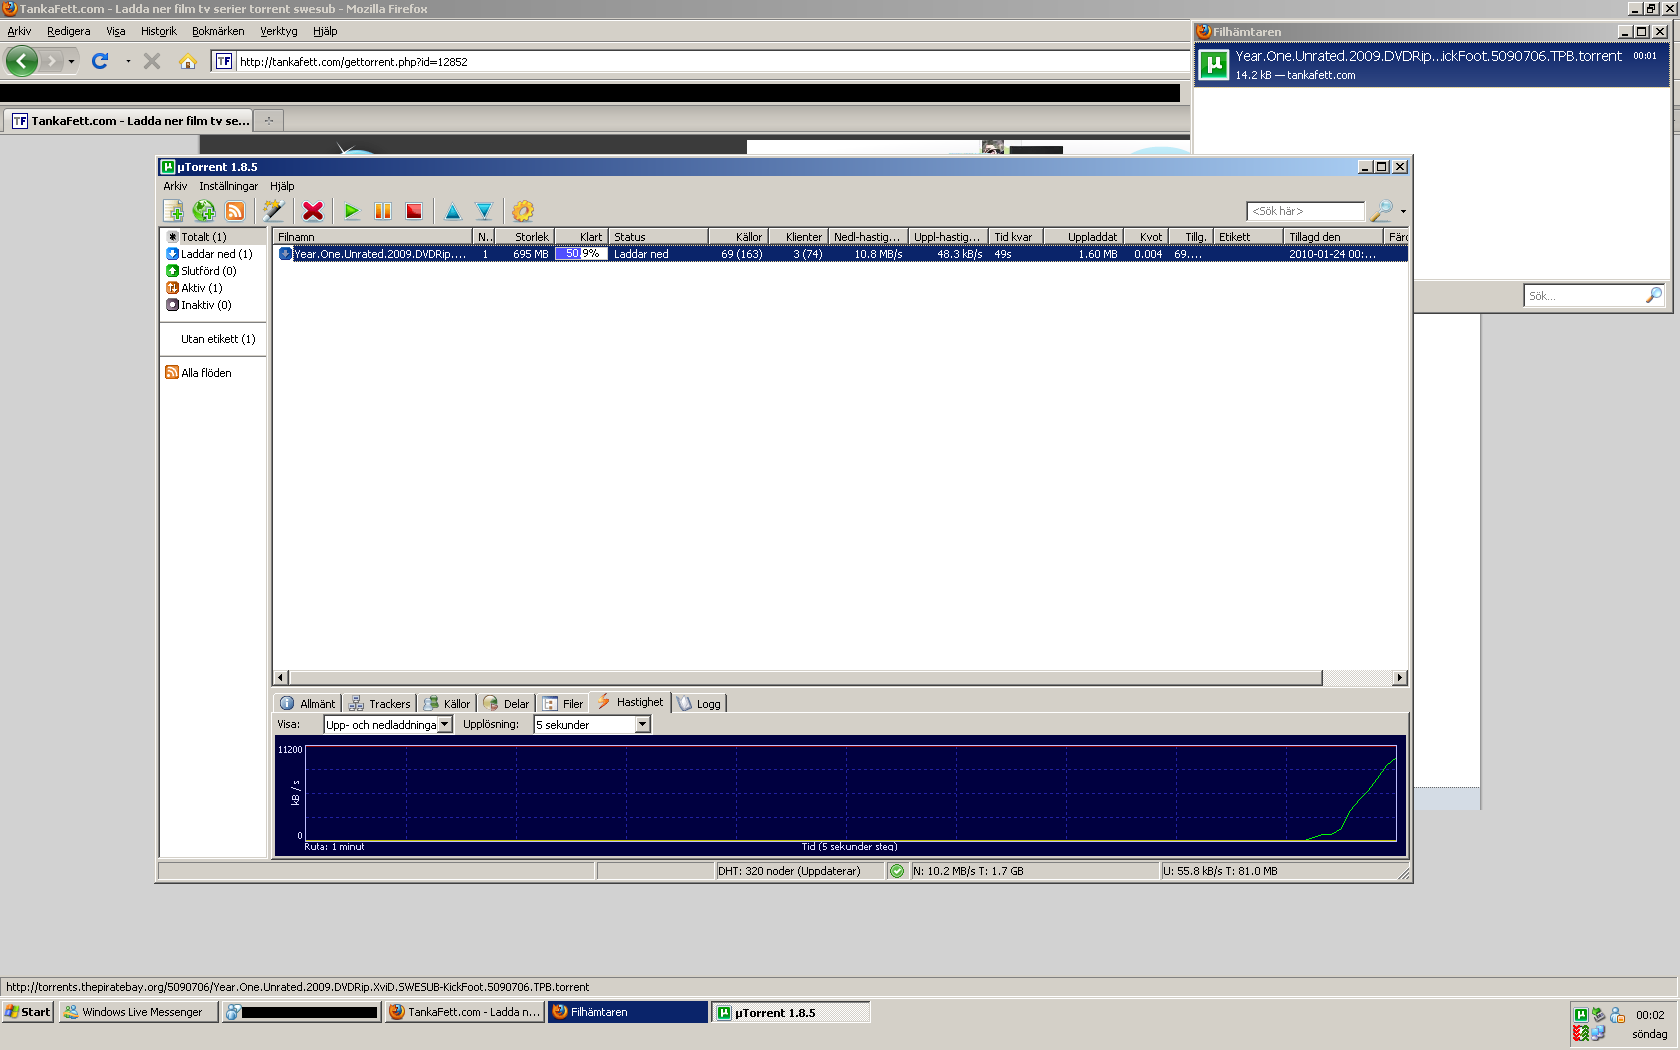Click the torrent list scroll-right arrow
1680x1050 pixels.
pos(1400,678)
